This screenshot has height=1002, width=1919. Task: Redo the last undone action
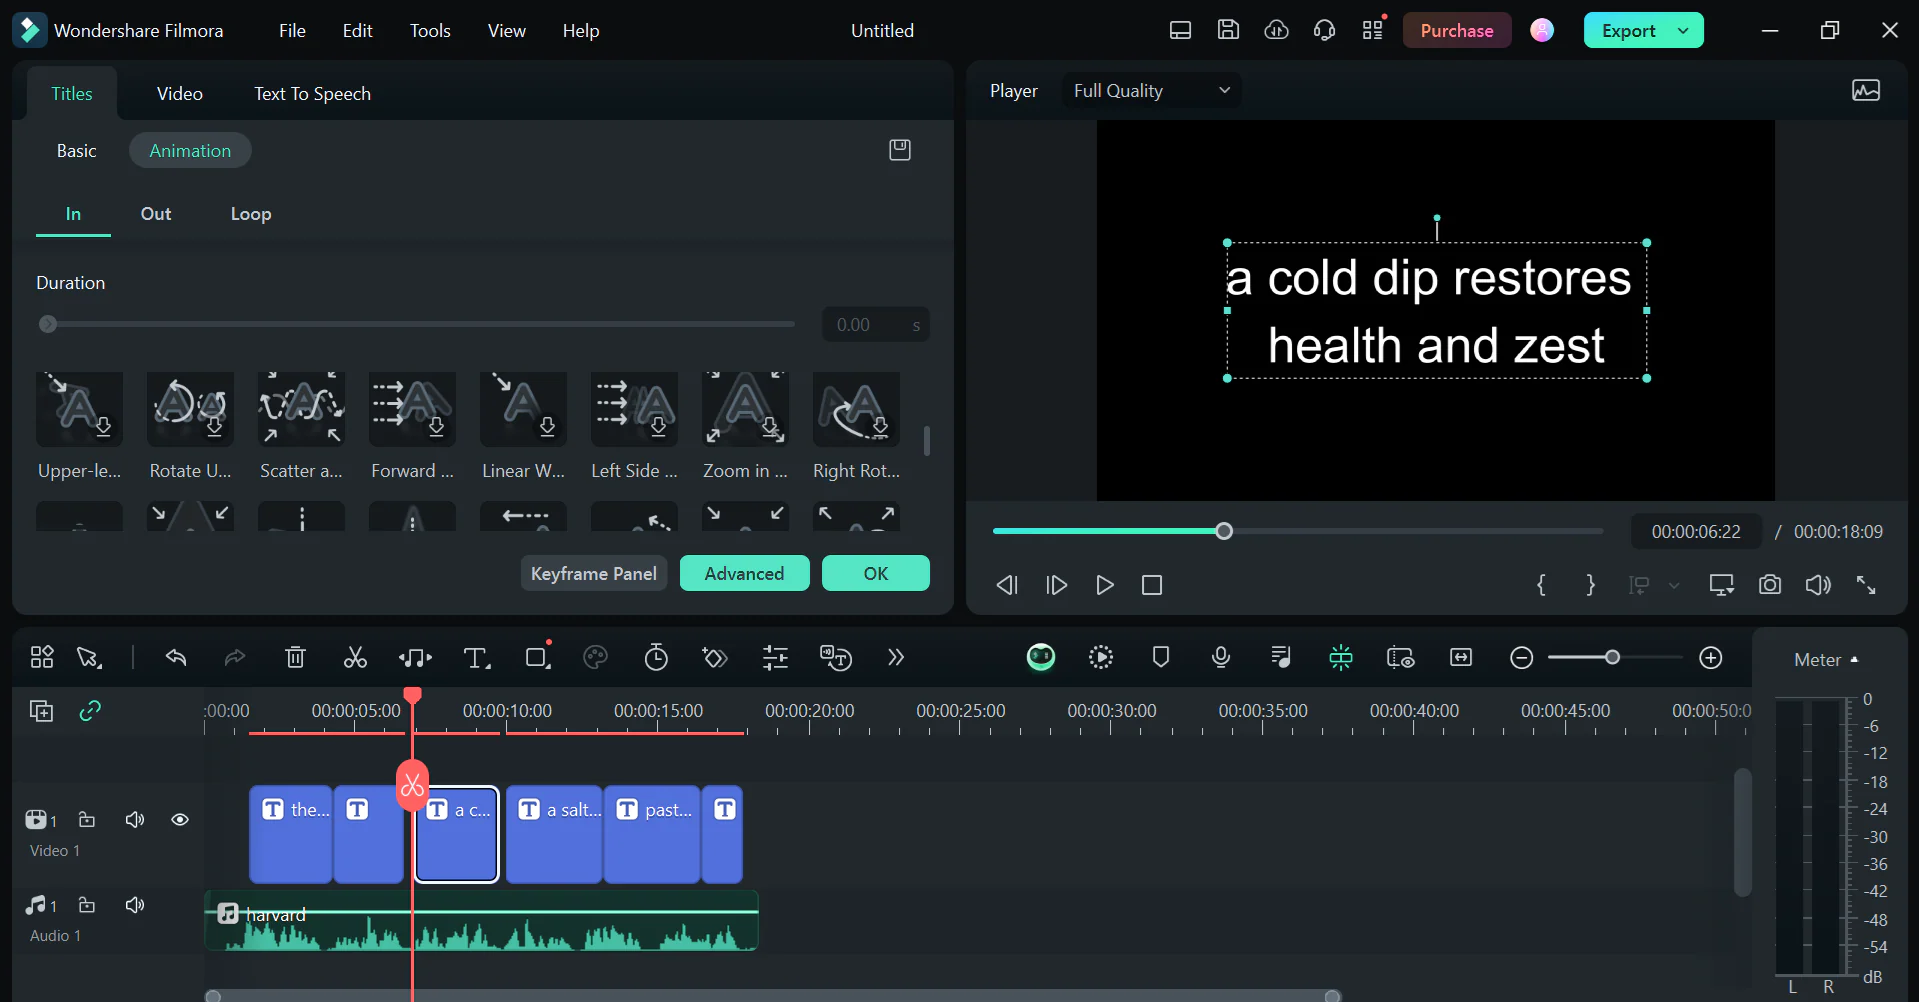pyautogui.click(x=235, y=658)
